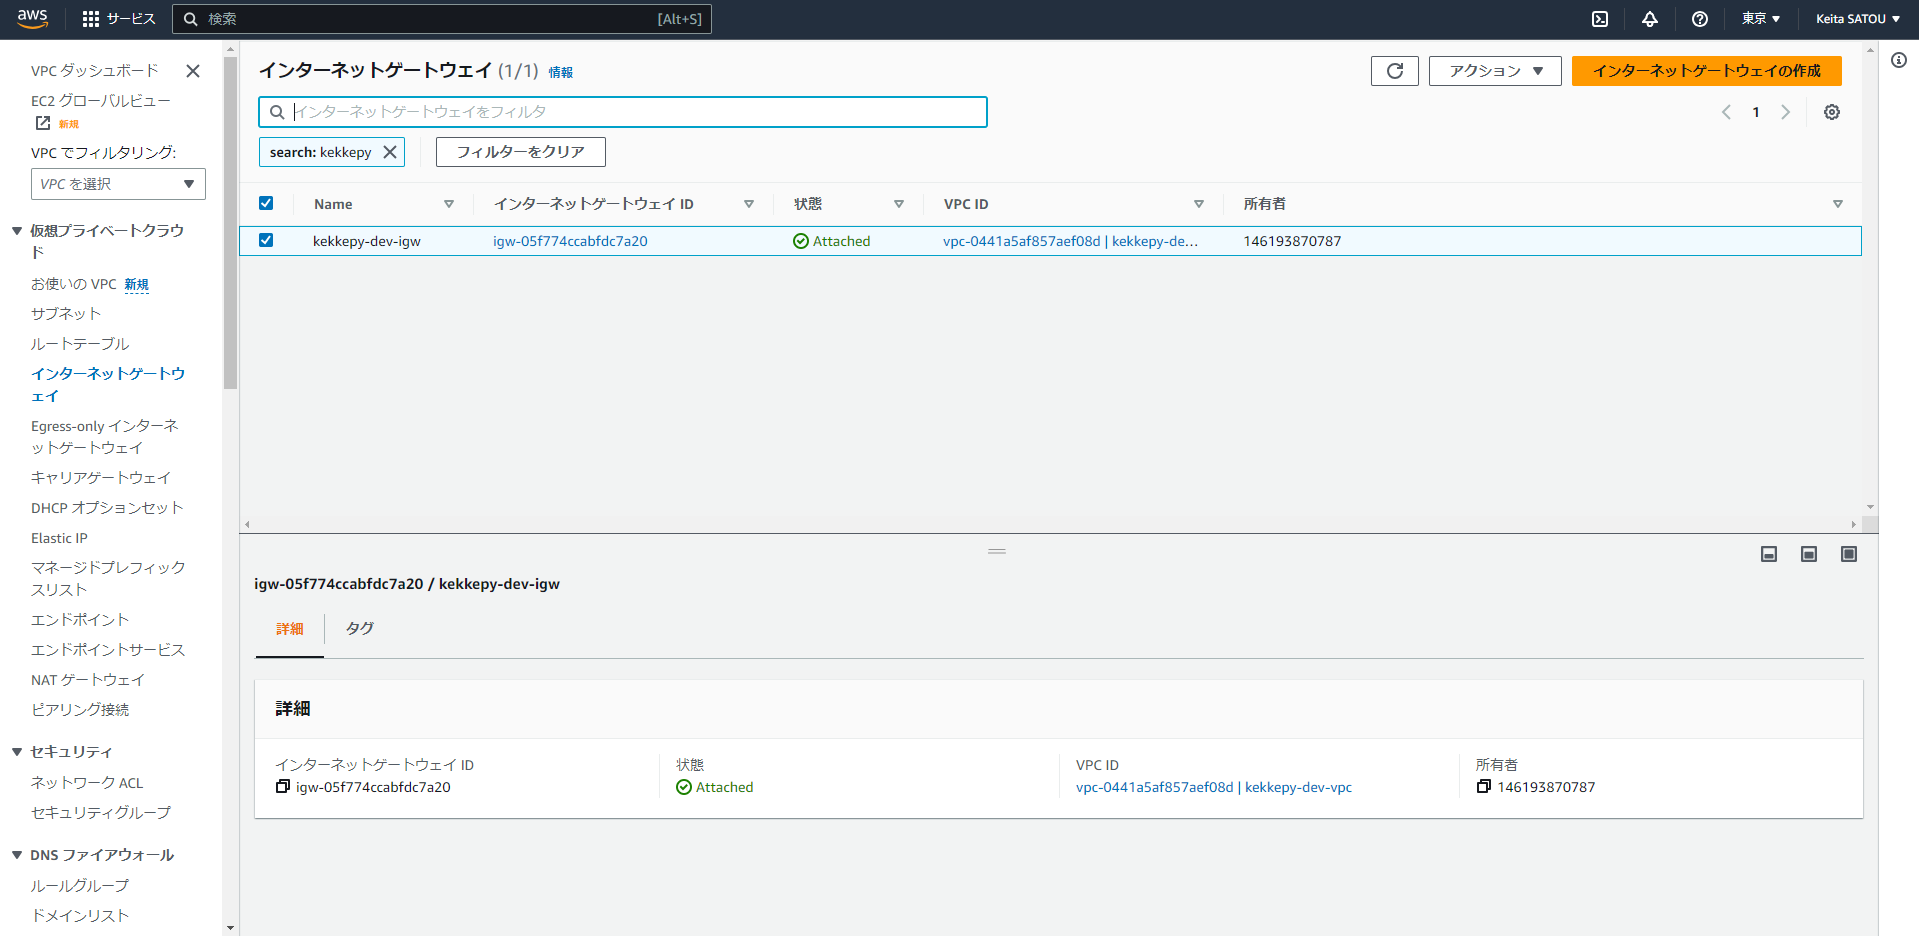Click Create Internet Gateway button

pyautogui.click(x=1707, y=71)
